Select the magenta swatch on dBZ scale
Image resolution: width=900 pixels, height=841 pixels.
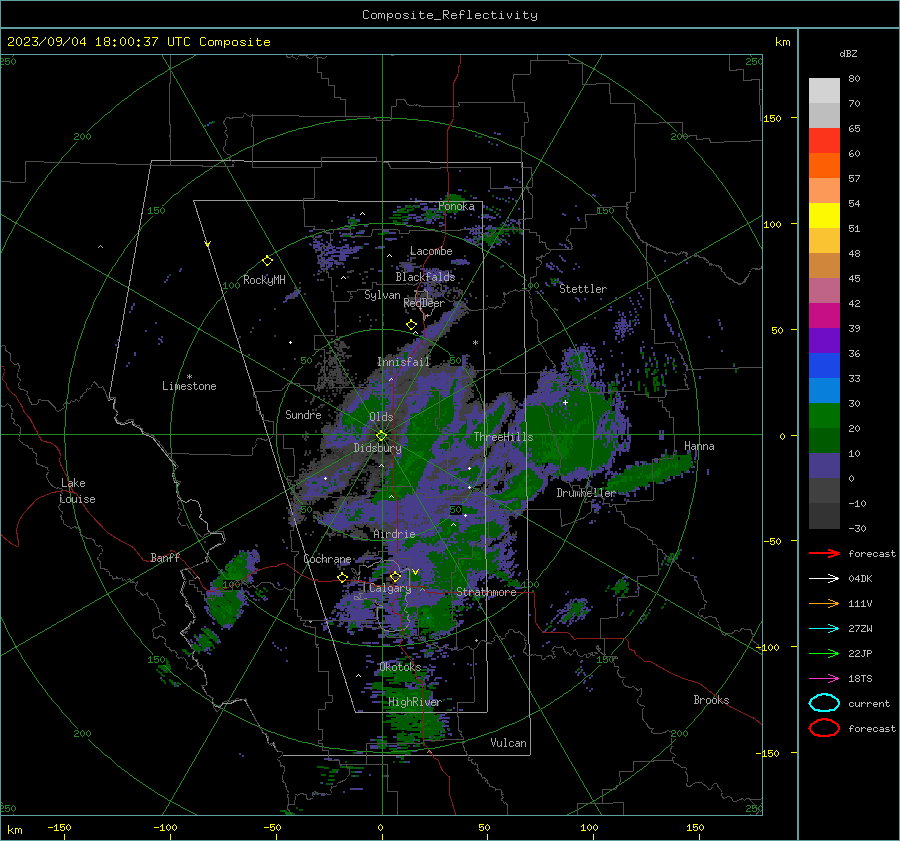point(824,315)
